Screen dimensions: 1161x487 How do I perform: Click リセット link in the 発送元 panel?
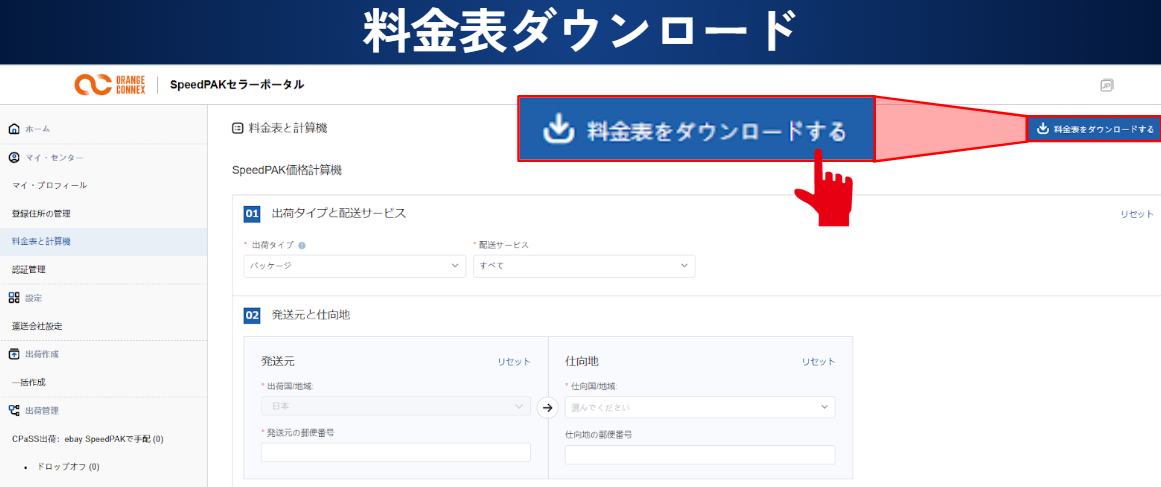514,362
